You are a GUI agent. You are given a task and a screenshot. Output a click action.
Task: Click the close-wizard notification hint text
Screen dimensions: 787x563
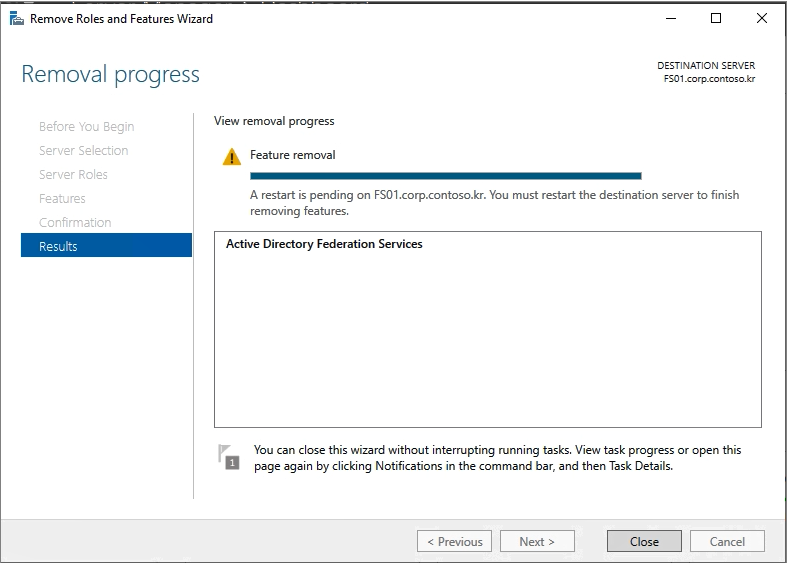(497, 458)
